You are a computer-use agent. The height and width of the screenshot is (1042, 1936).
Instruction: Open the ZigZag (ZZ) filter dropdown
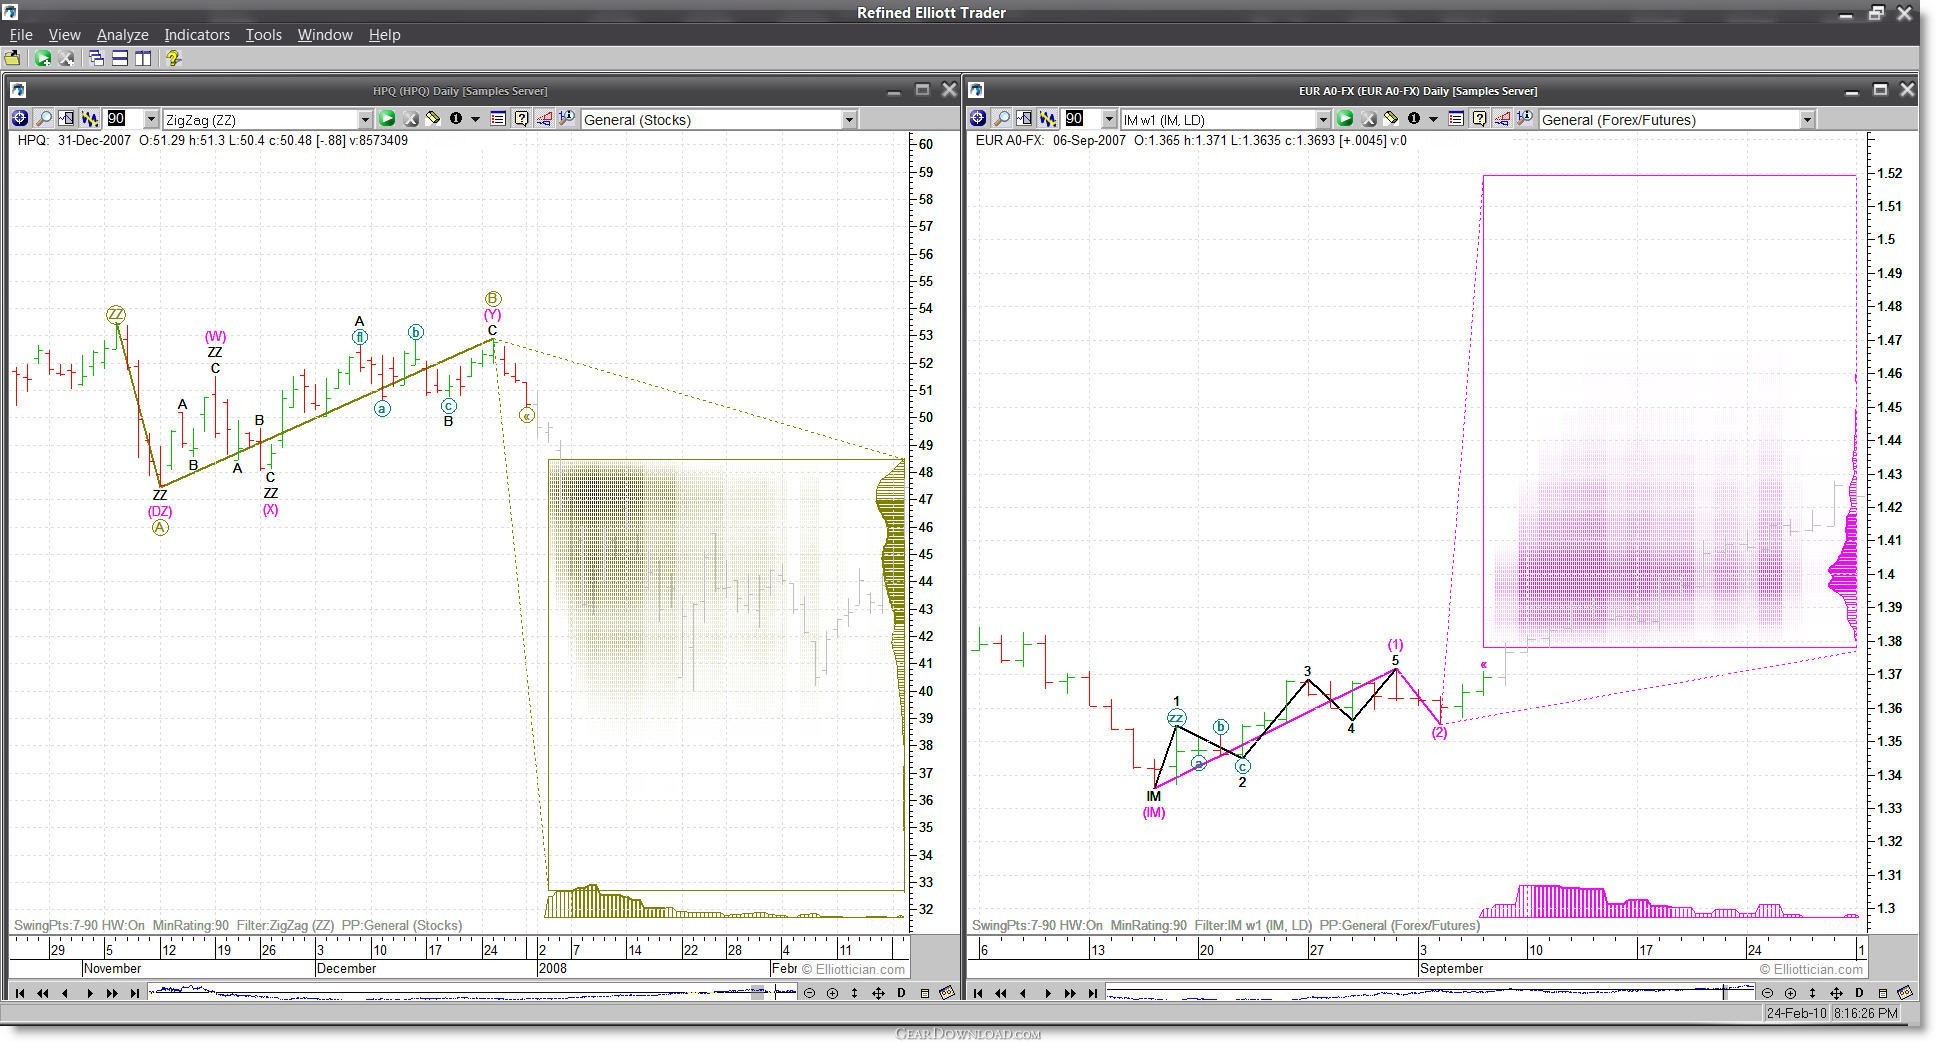pos(364,120)
